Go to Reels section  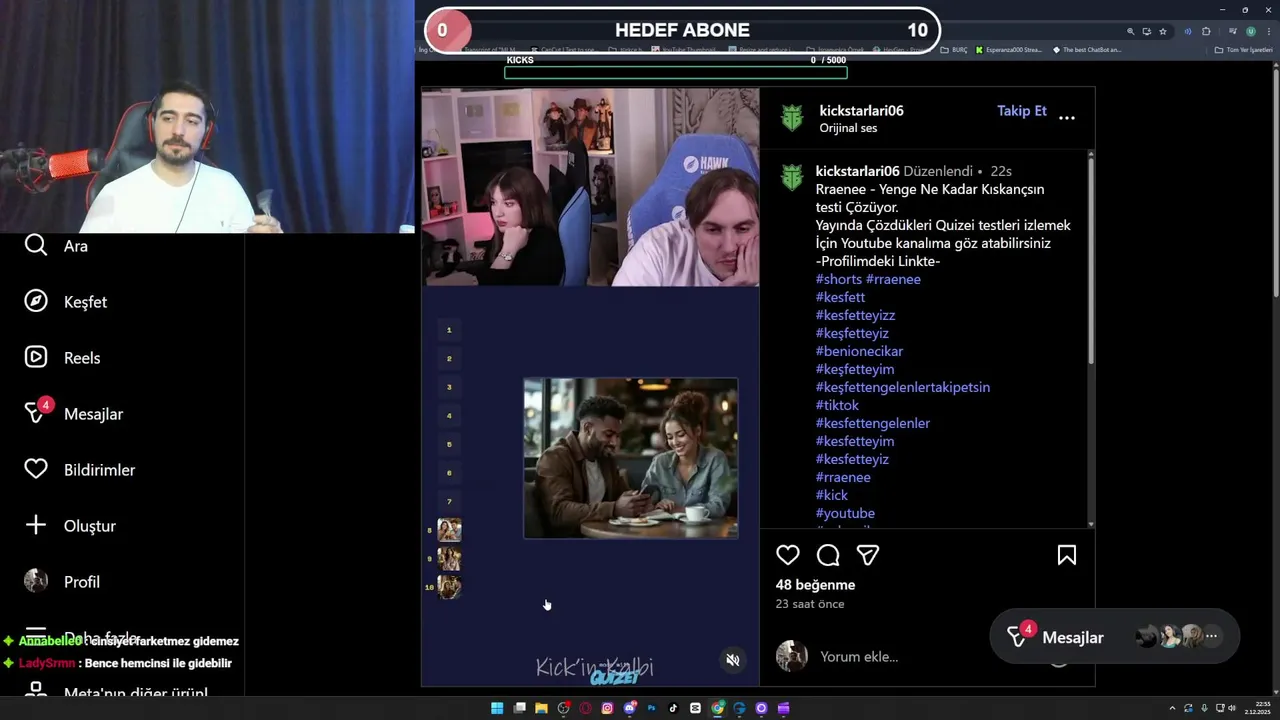coord(62,358)
